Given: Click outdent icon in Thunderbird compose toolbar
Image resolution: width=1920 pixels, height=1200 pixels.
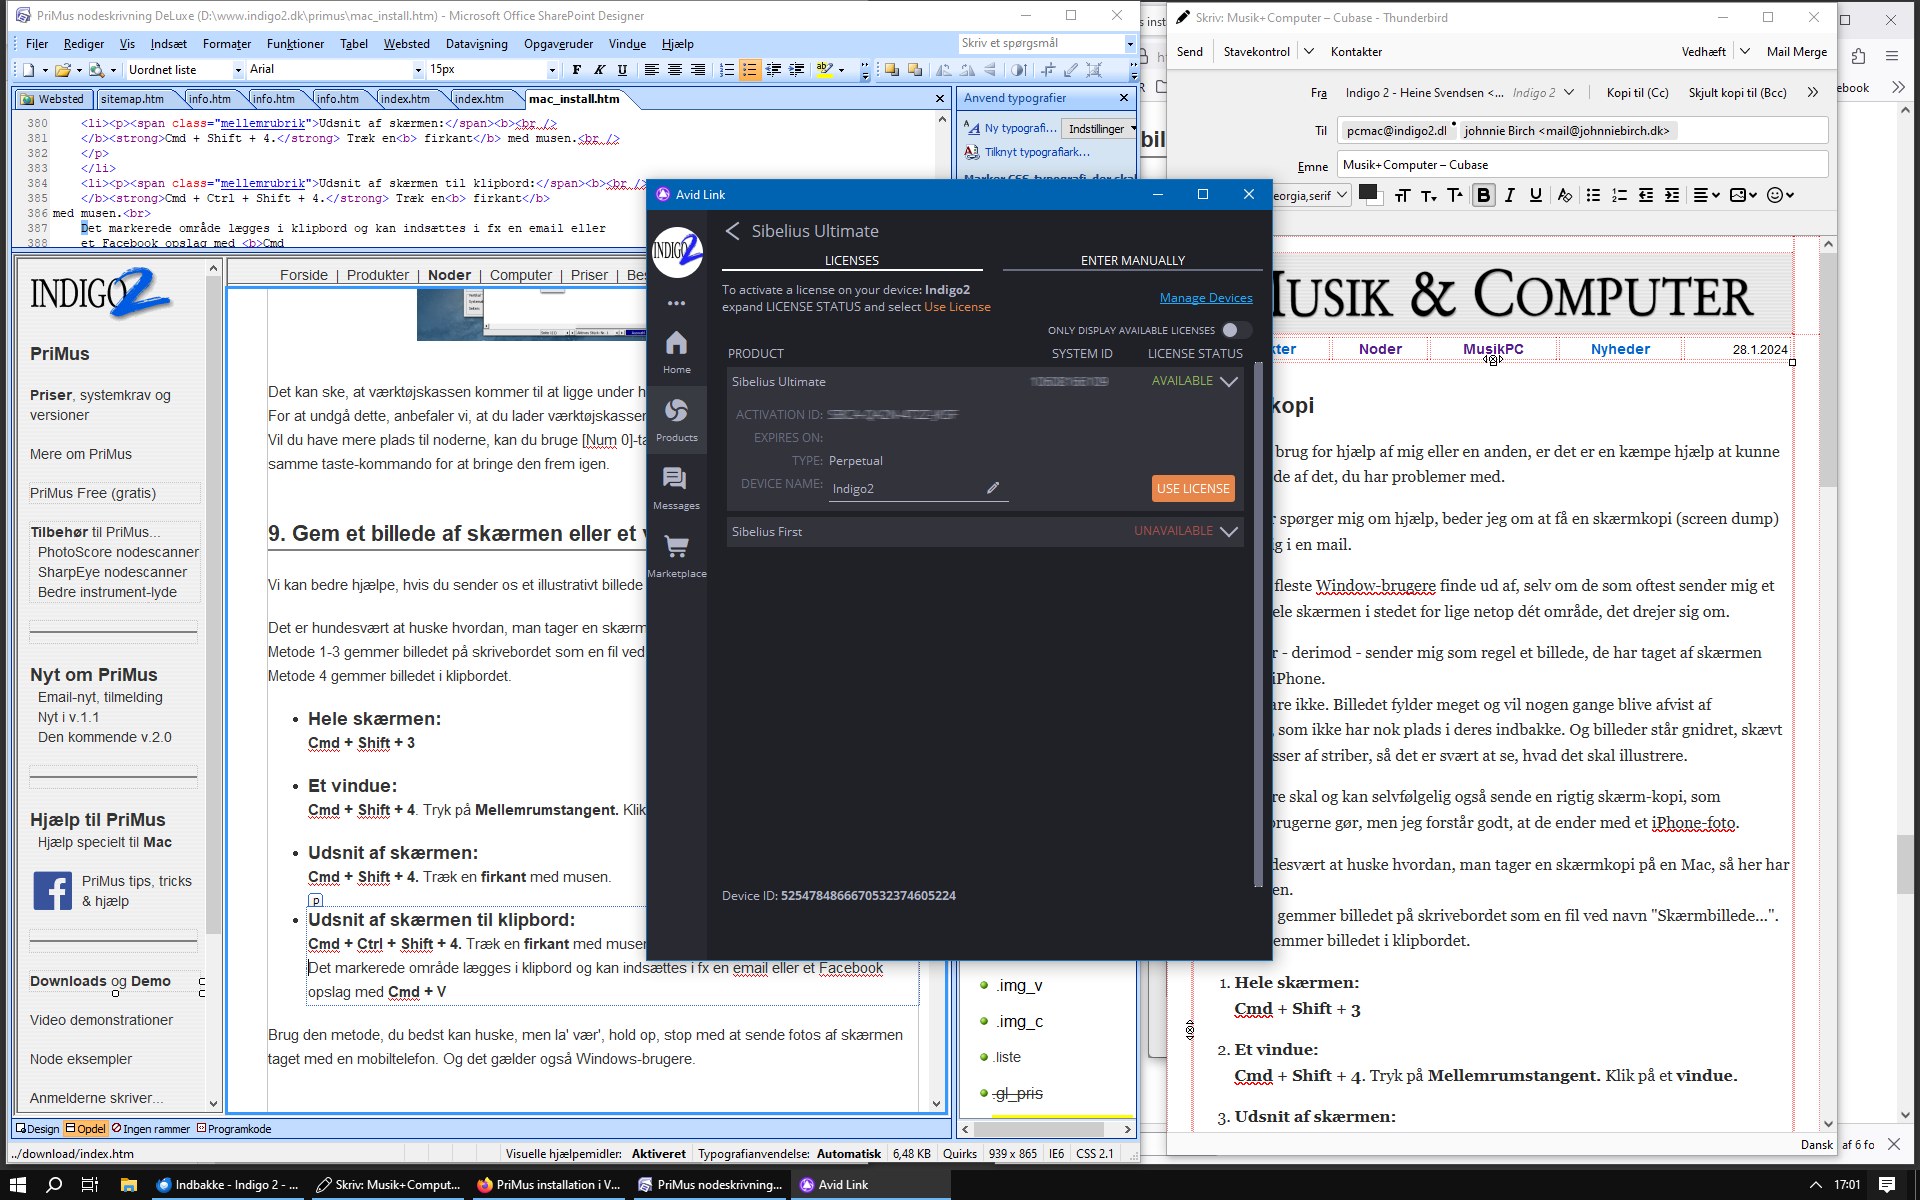Looking at the screenshot, I should (x=1646, y=195).
